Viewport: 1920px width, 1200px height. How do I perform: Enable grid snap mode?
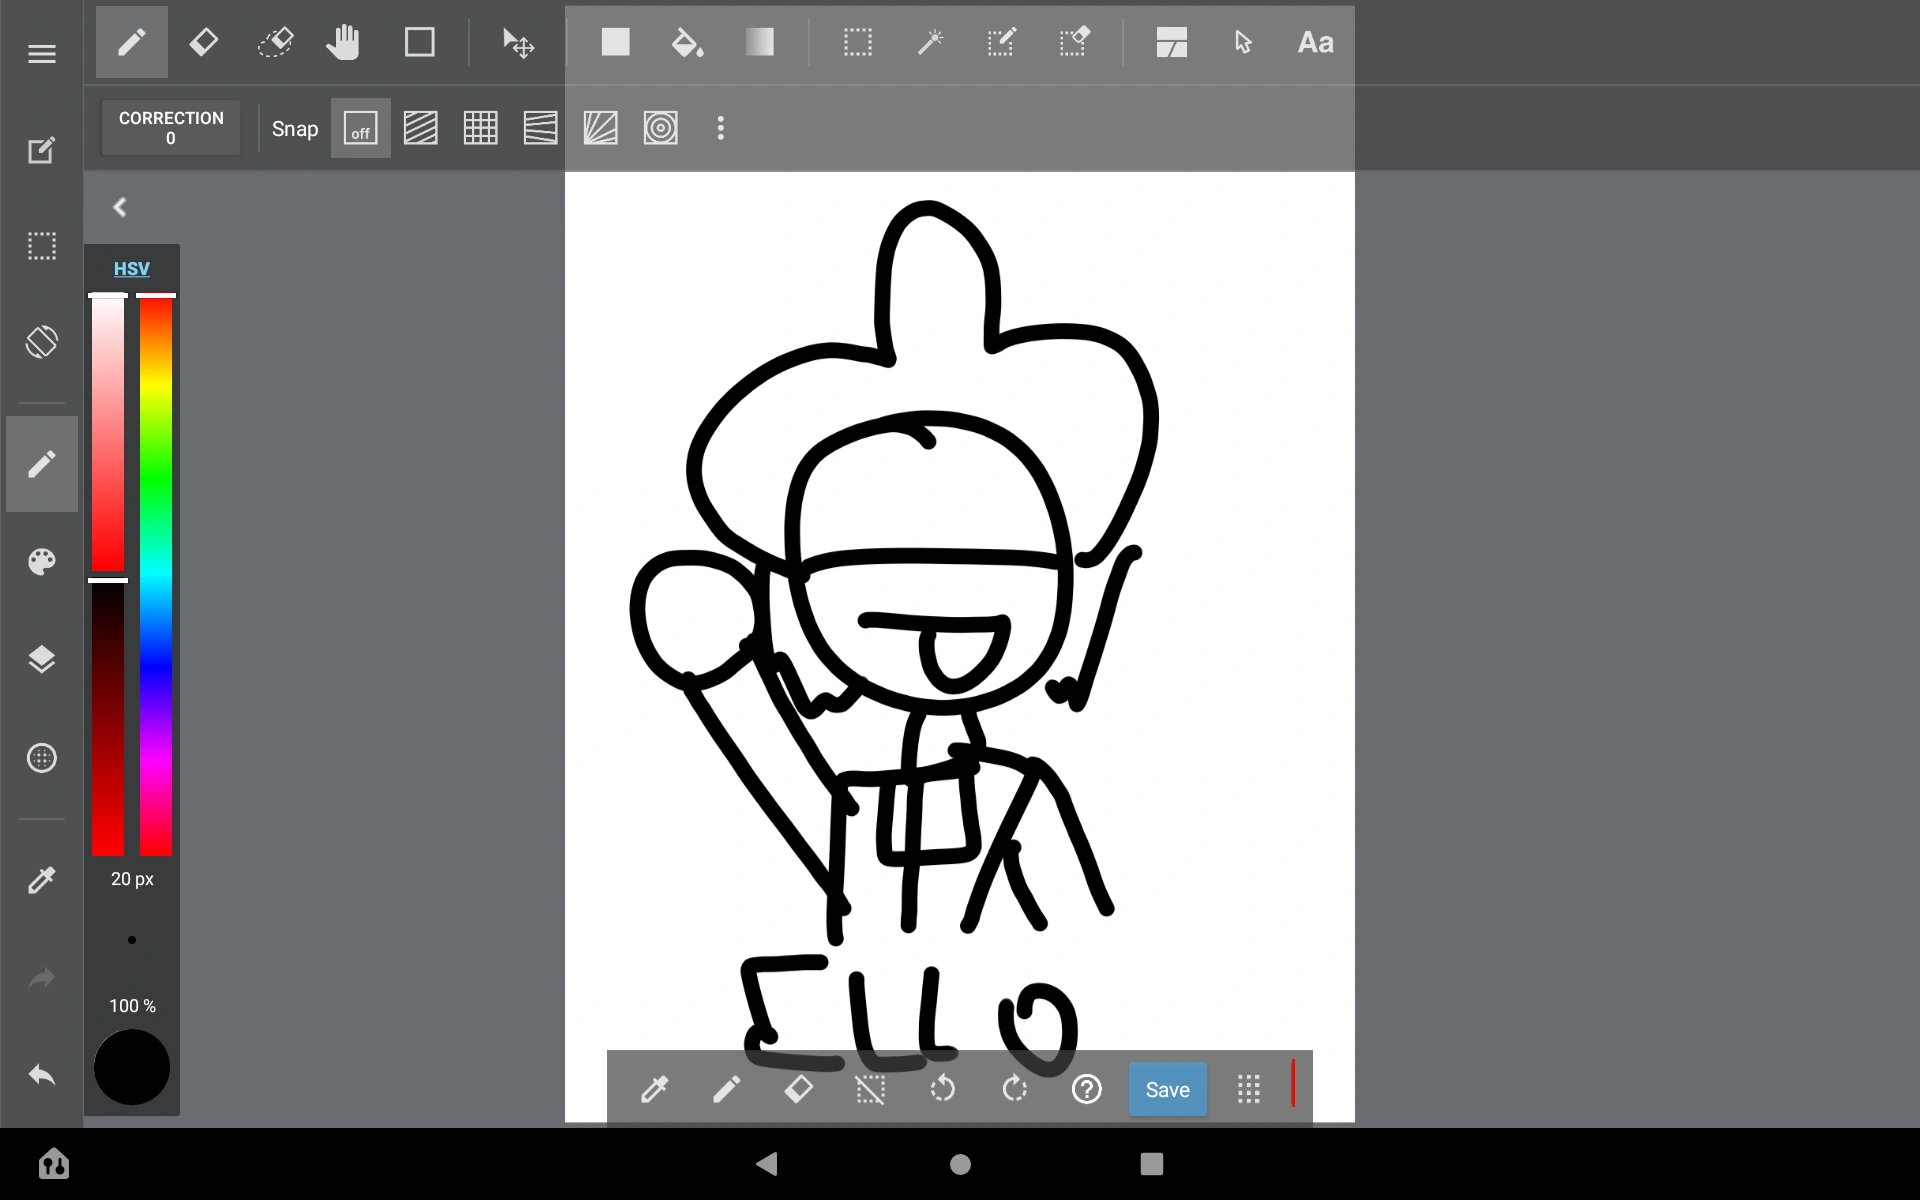[x=480, y=128]
